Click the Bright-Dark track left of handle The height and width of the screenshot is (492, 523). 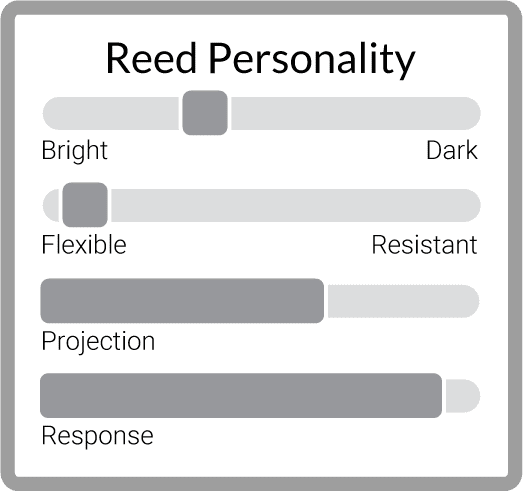tap(111, 113)
